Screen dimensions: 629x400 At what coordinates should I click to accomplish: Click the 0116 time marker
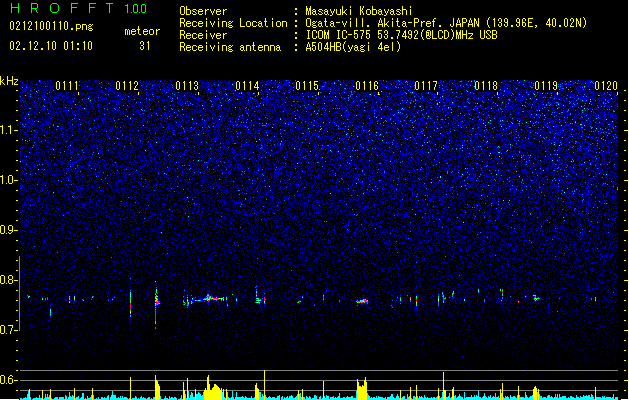pyautogui.click(x=367, y=86)
